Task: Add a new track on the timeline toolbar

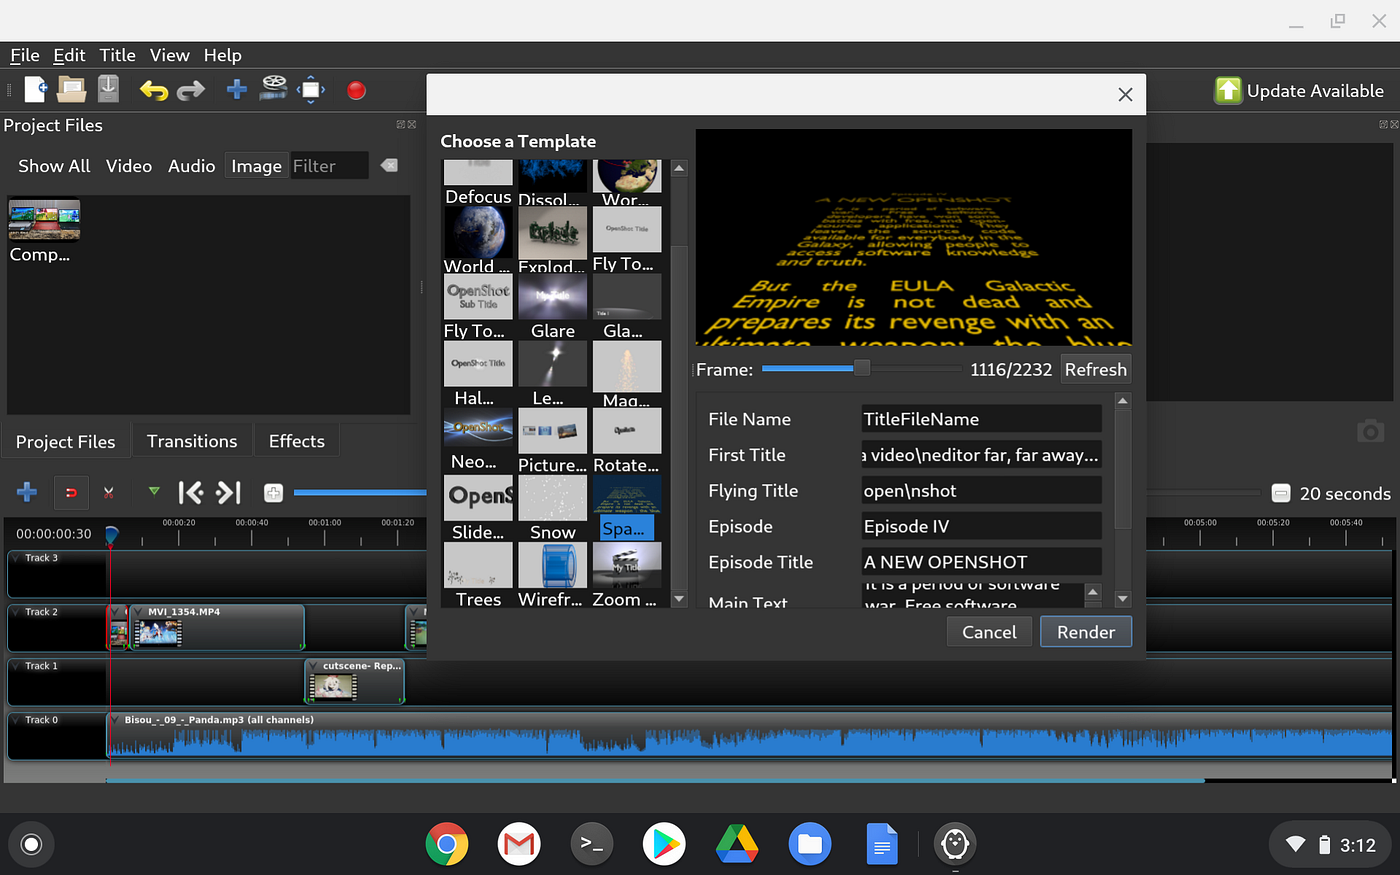Action: tap(27, 492)
